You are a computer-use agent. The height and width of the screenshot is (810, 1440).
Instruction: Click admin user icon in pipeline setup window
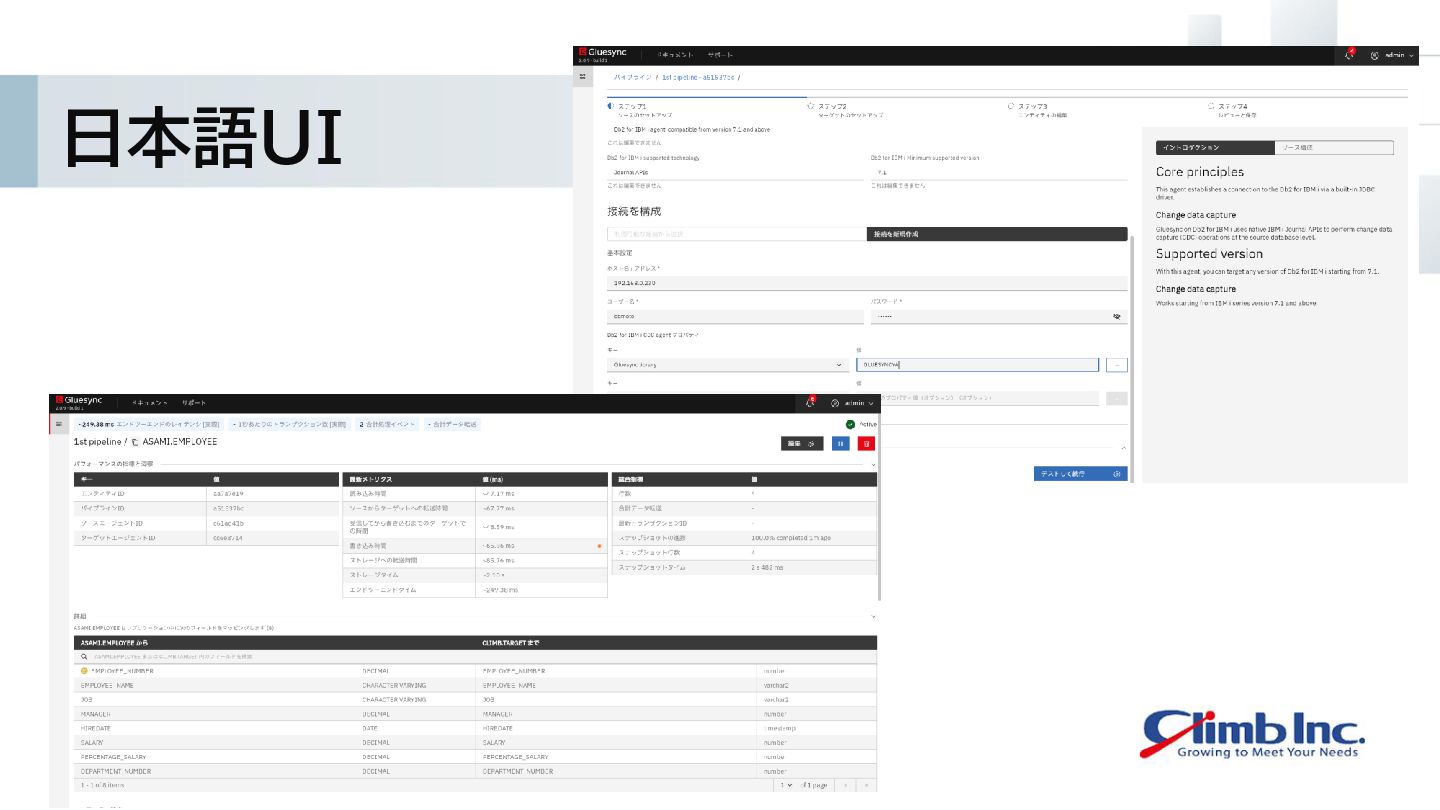click(x=1374, y=55)
